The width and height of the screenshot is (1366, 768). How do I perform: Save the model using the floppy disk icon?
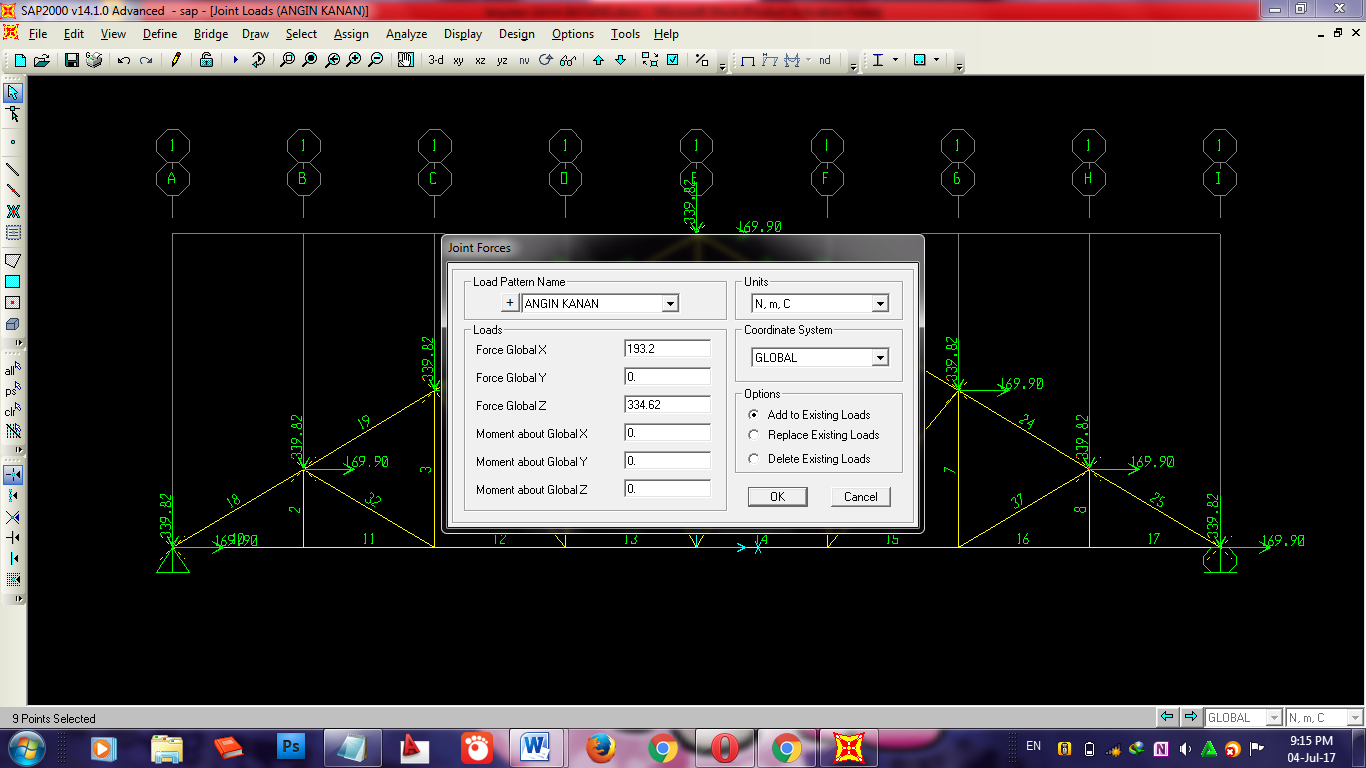pos(72,60)
